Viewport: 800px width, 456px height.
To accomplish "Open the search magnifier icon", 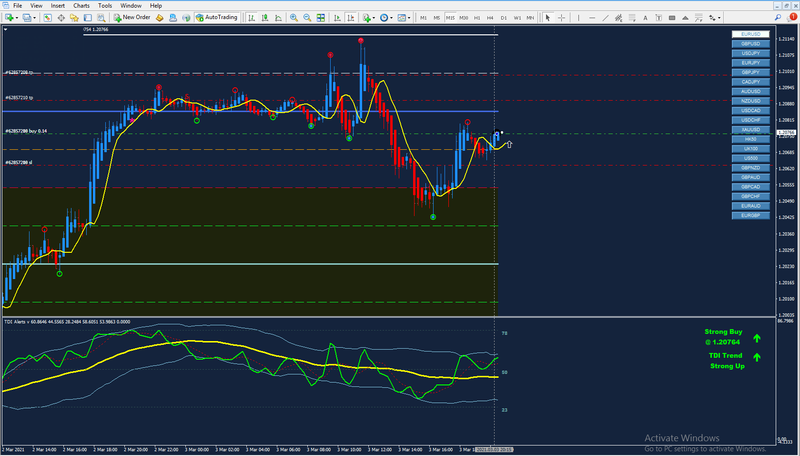I will 778,17.
